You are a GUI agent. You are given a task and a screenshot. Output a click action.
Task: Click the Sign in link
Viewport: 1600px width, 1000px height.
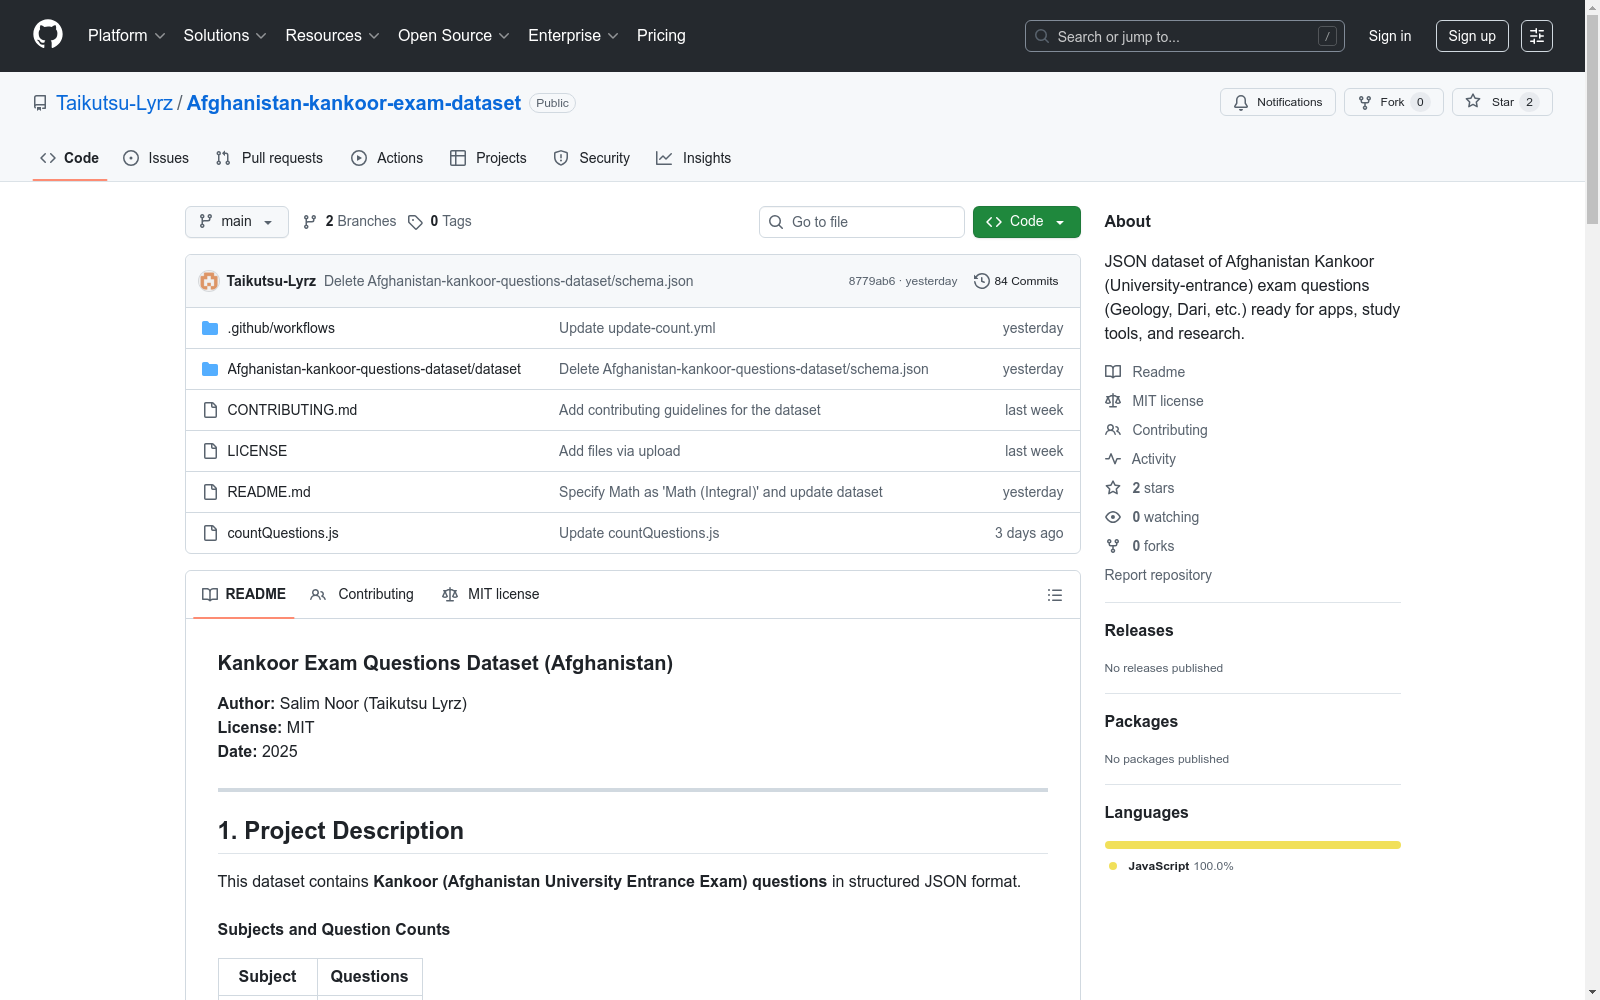click(1390, 36)
